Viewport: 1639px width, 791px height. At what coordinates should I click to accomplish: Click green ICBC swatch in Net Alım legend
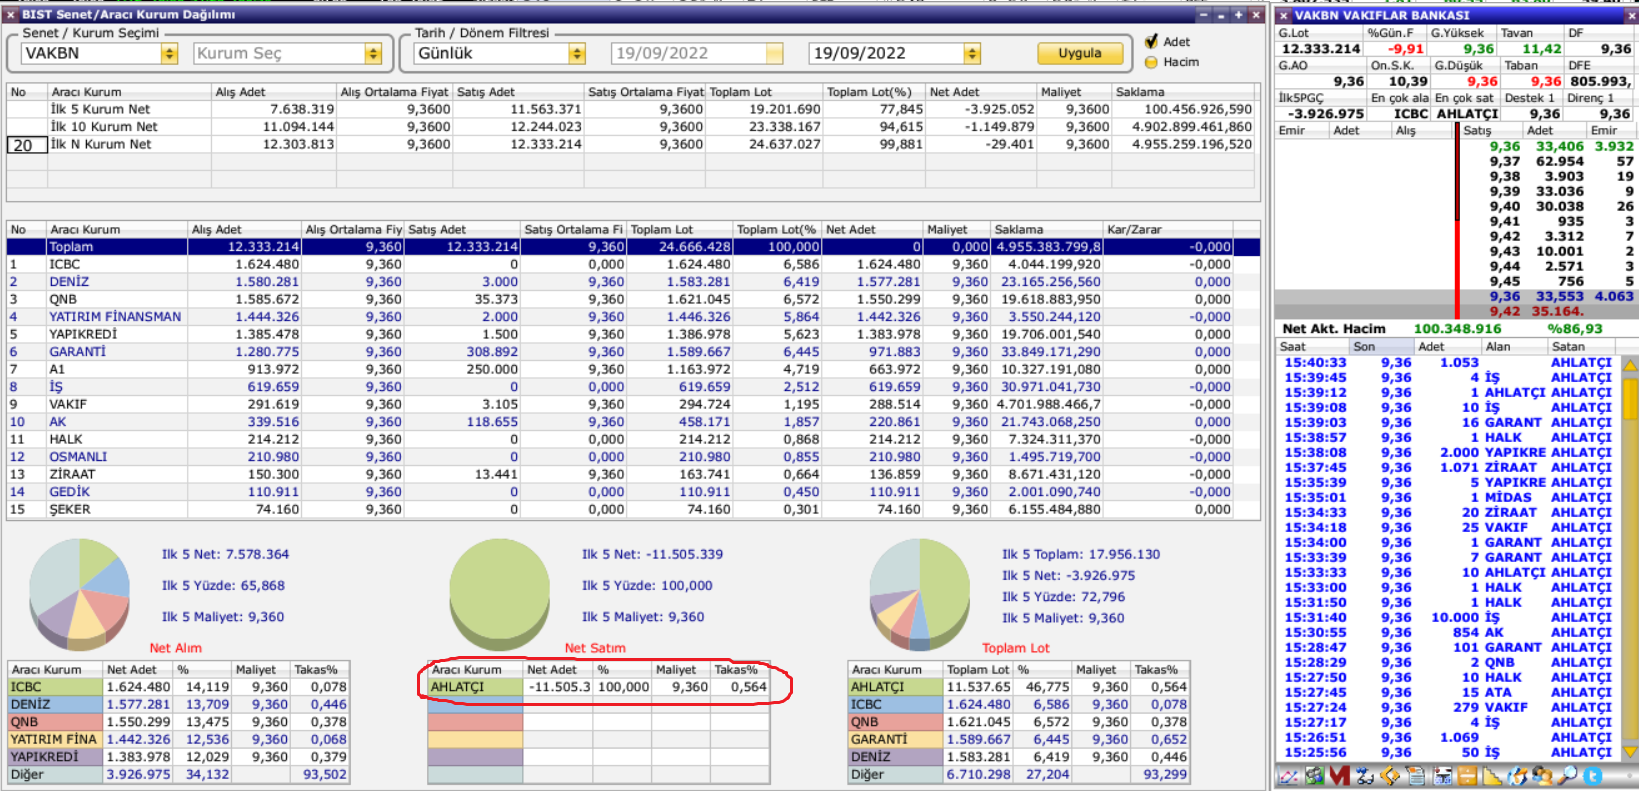[x=55, y=687]
